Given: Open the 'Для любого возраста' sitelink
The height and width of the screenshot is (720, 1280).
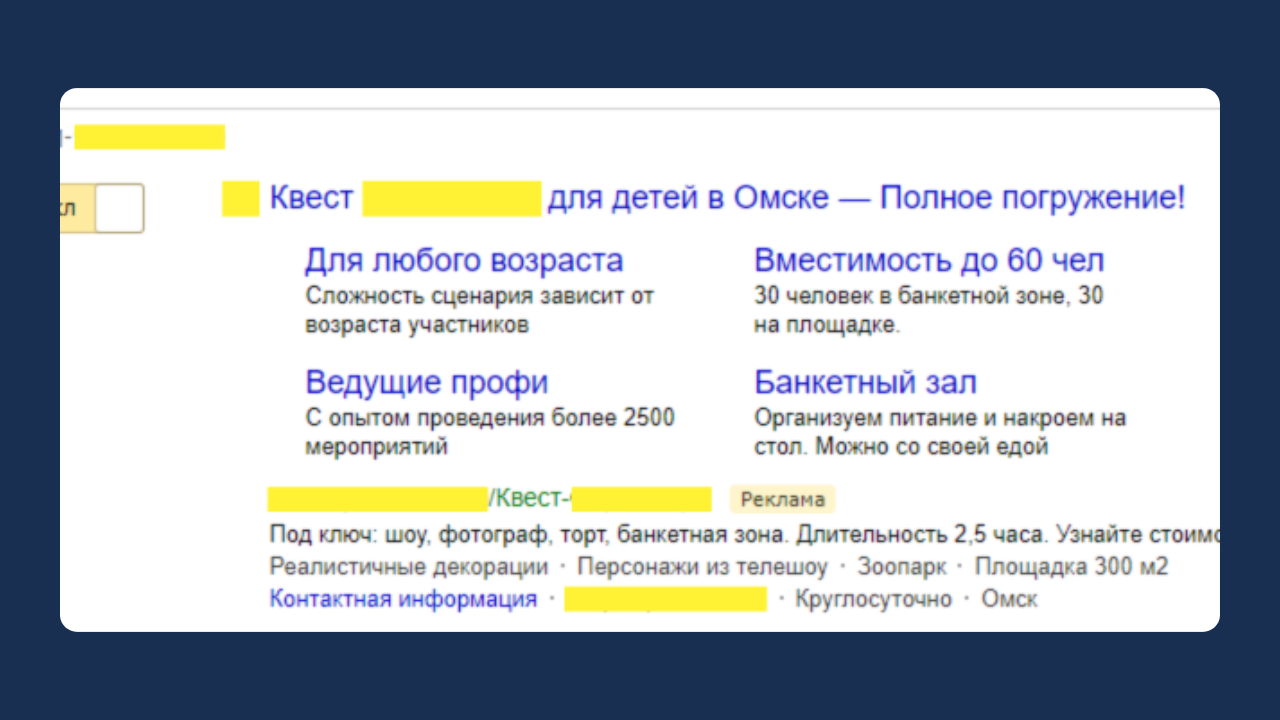Looking at the screenshot, I should (464, 261).
